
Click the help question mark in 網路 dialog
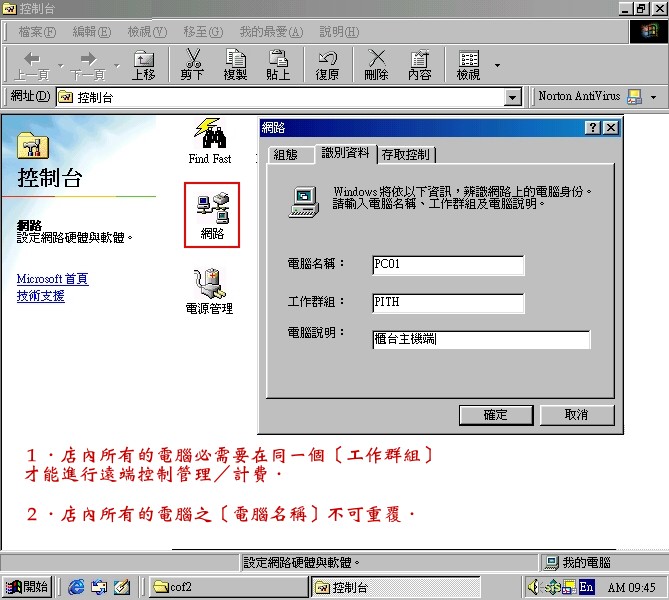point(593,128)
